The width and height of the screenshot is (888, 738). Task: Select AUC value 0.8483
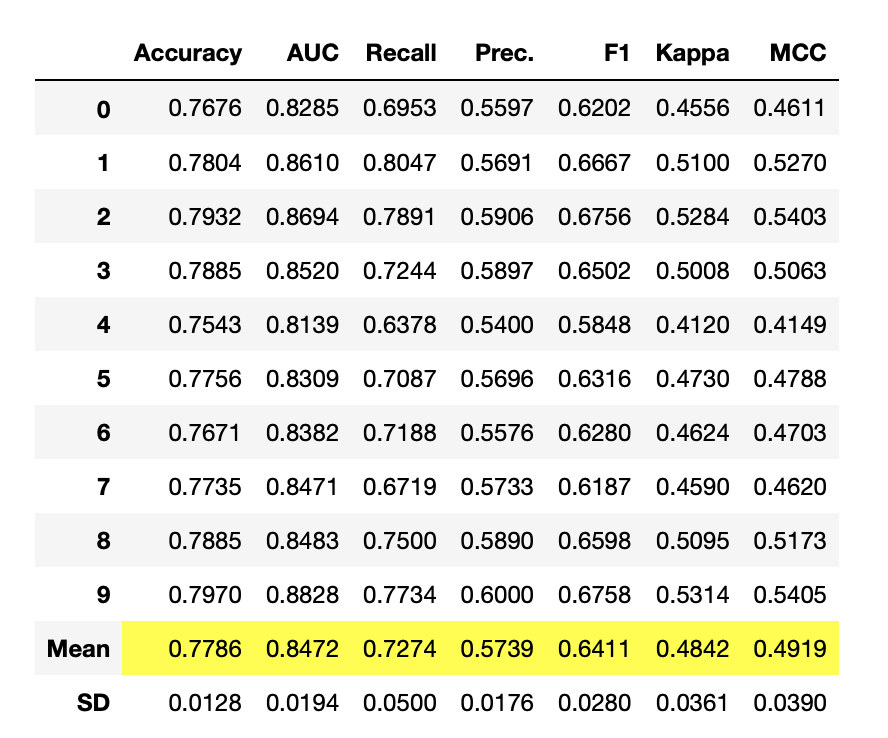302,541
